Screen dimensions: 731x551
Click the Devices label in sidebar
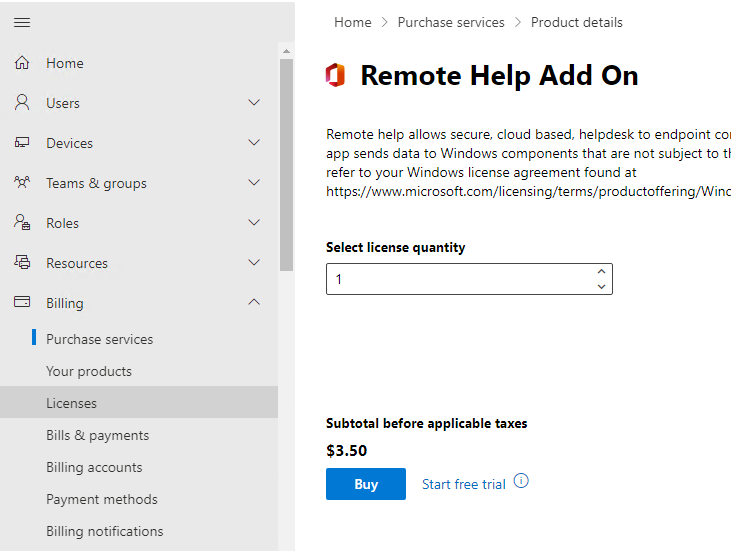pyautogui.click(x=69, y=143)
